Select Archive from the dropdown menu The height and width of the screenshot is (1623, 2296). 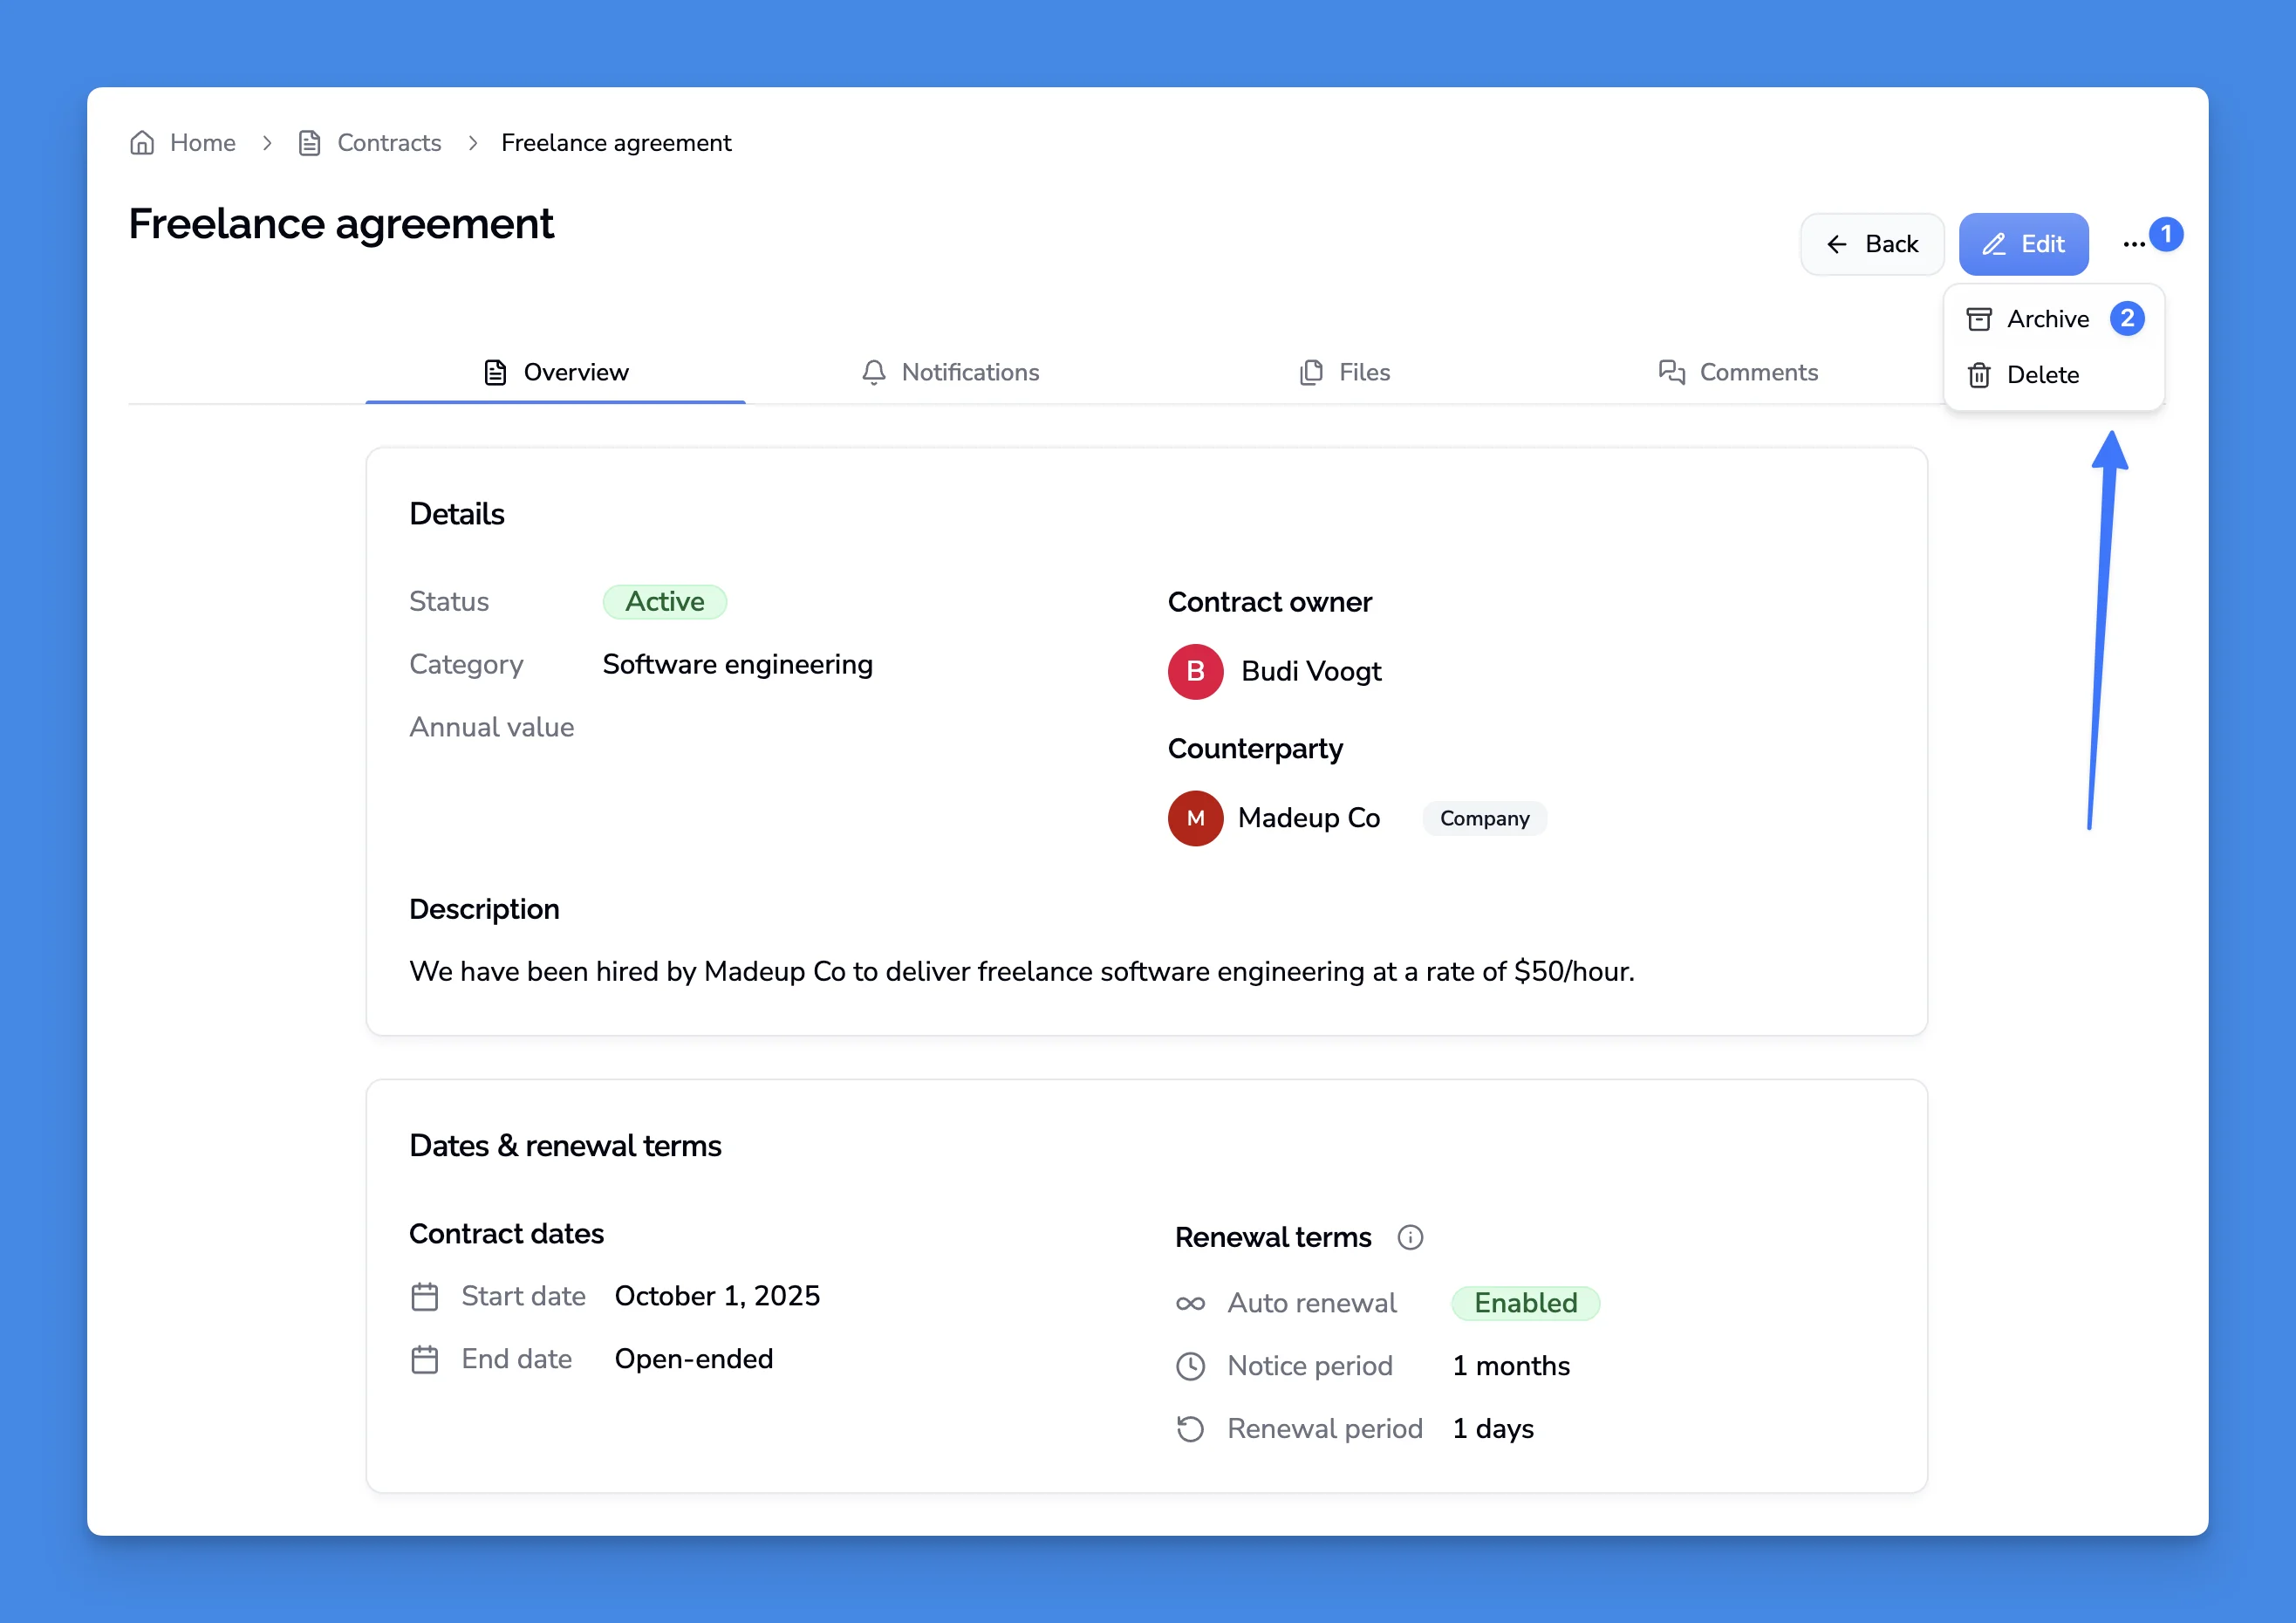2047,319
